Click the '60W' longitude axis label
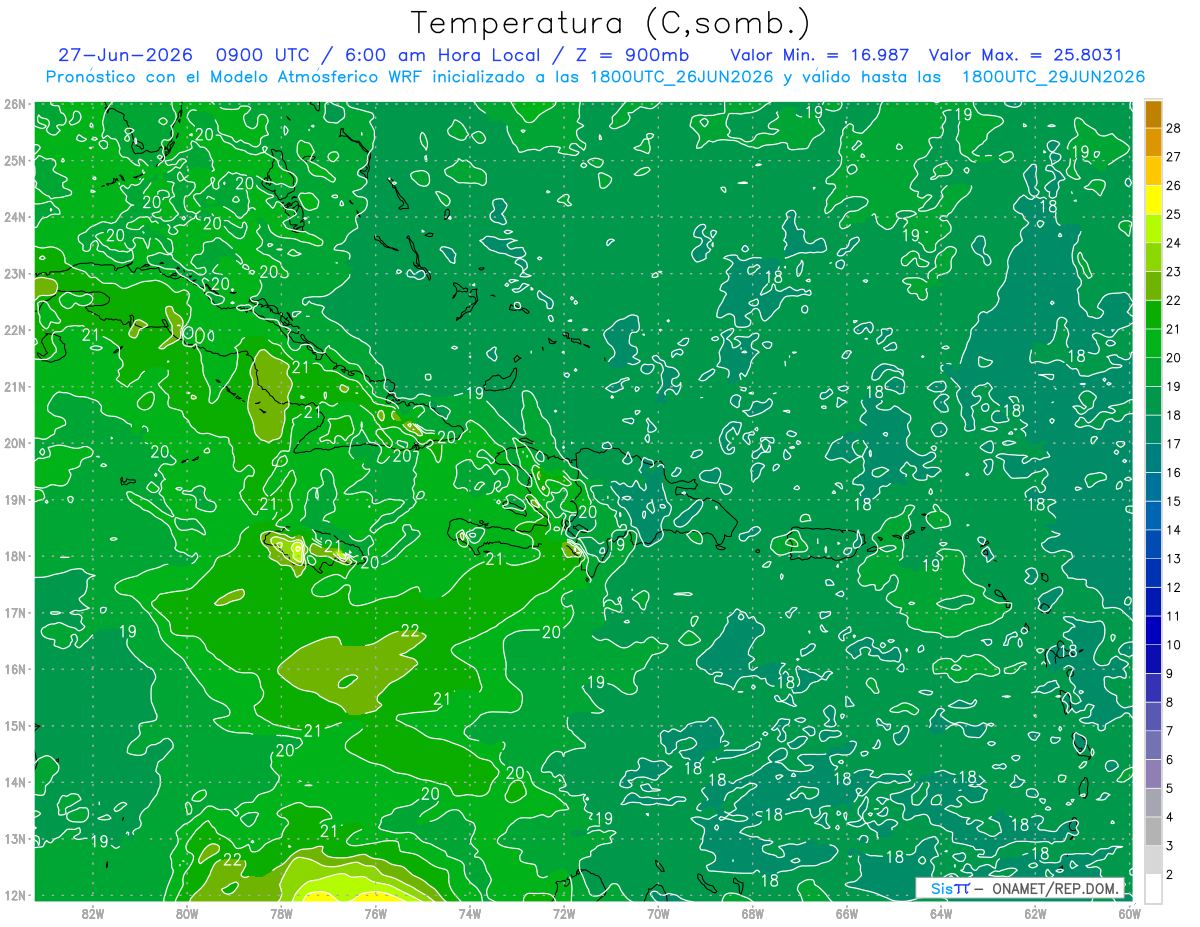1200x927 pixels. click(x=1128, y=913)
